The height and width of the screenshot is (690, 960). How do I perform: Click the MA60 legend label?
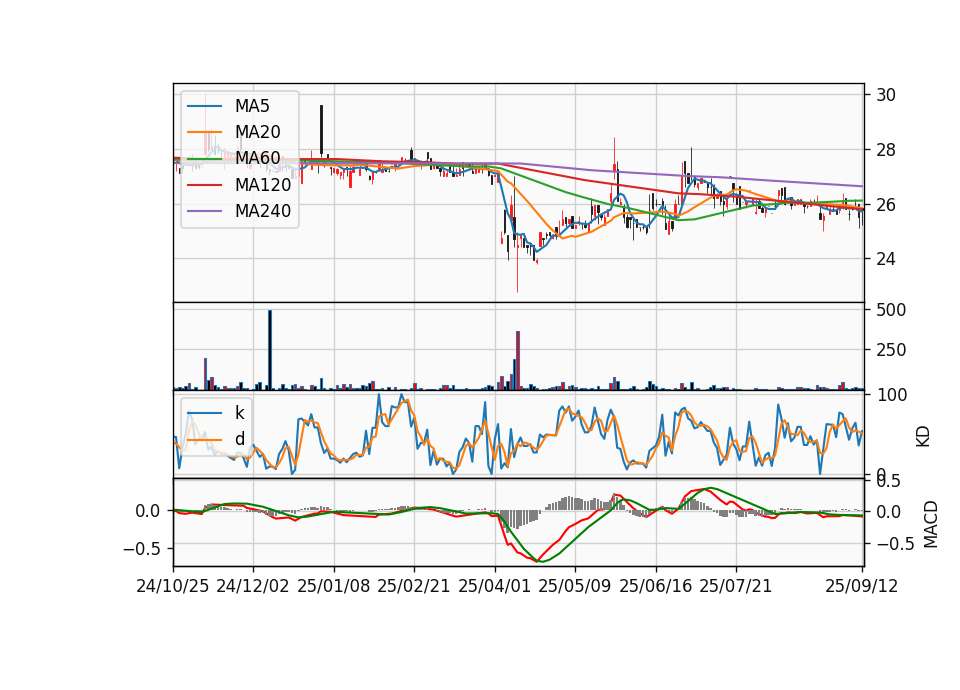tap(257, 159)
